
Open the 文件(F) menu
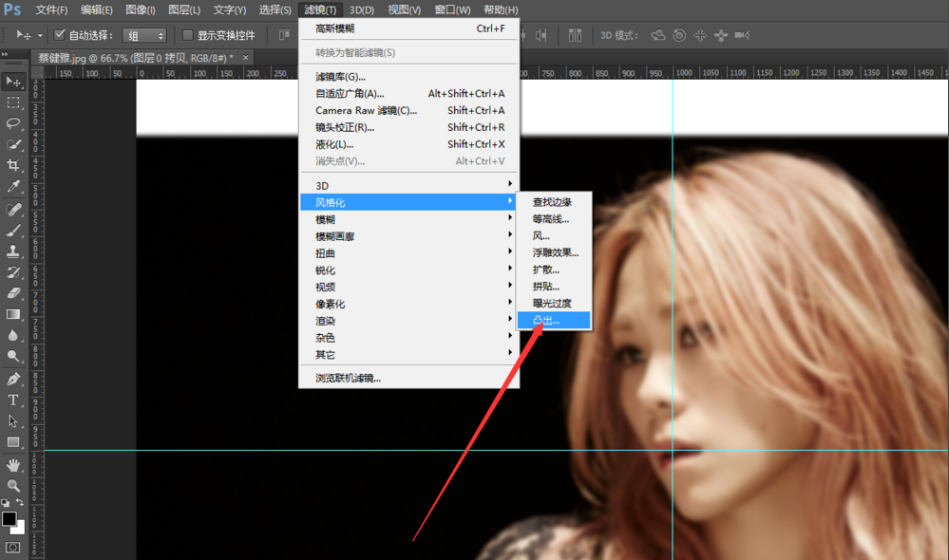(x=51, y=10)
